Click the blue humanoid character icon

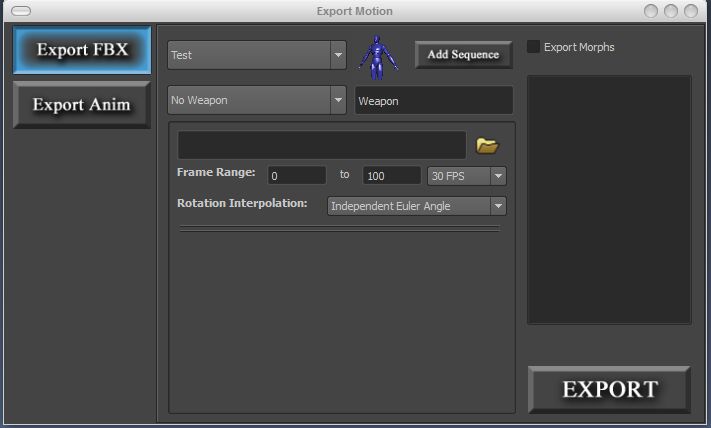[x=378, y=58]
